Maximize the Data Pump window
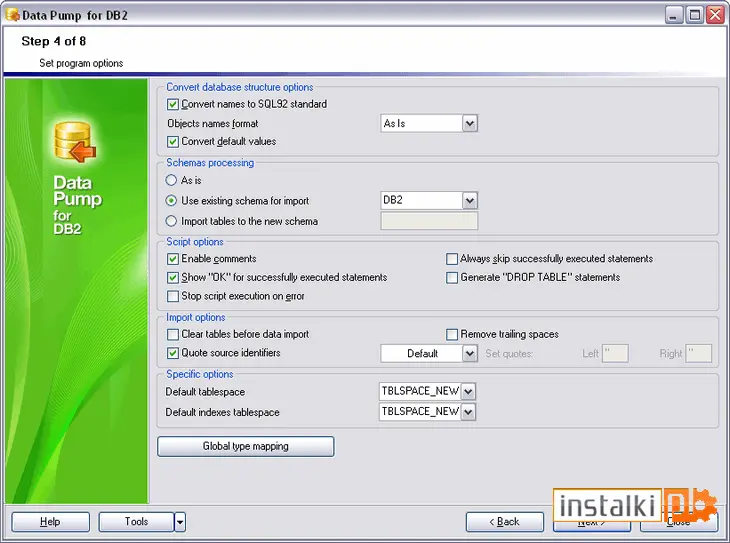The height and width of the screenshot is (543, 730). click(695, 15)
